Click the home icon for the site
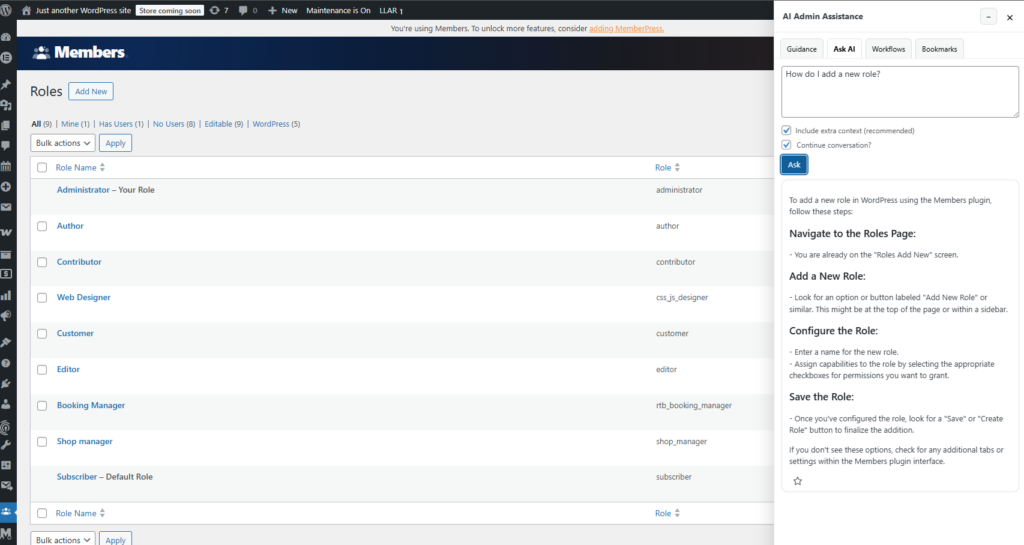 (26, 10)
